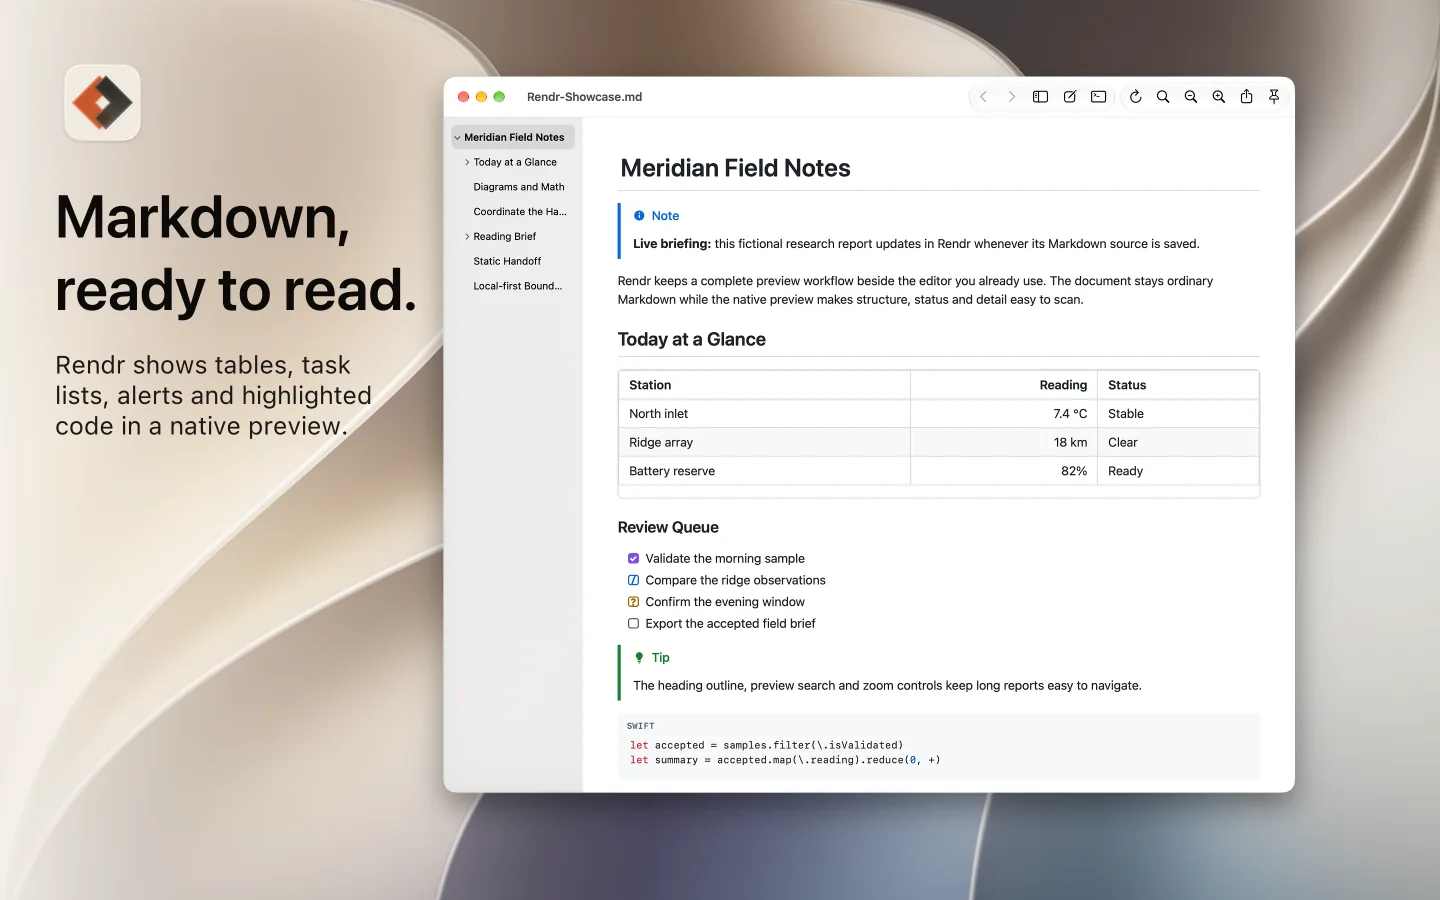Collapse the Meridian Field Notes outline chevron

(457, 138)
